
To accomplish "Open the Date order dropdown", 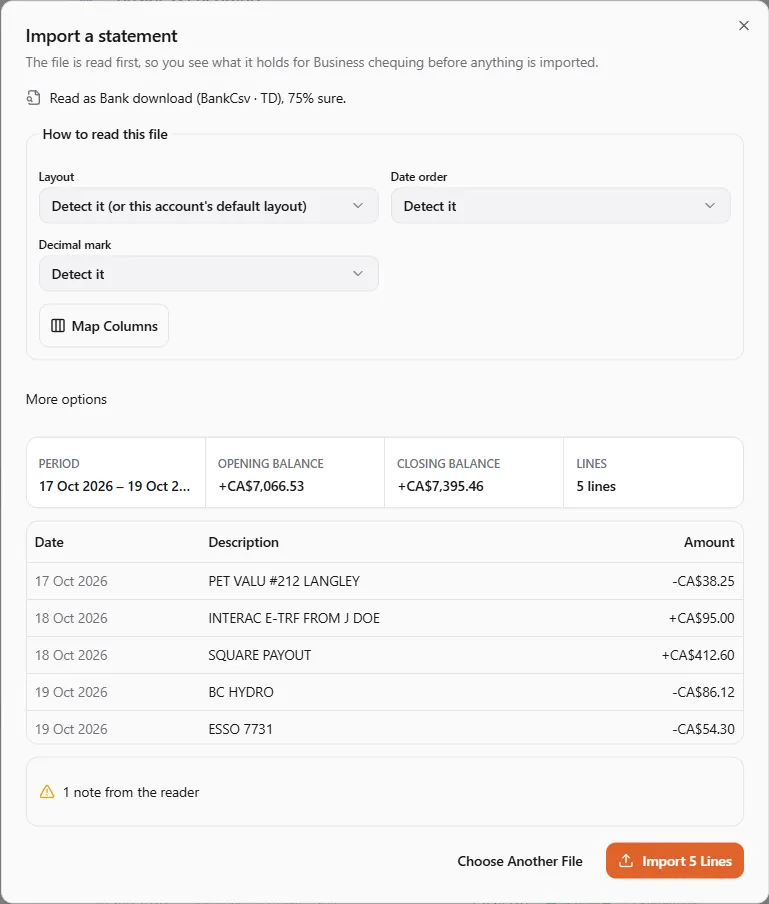I will pos(560,206).
